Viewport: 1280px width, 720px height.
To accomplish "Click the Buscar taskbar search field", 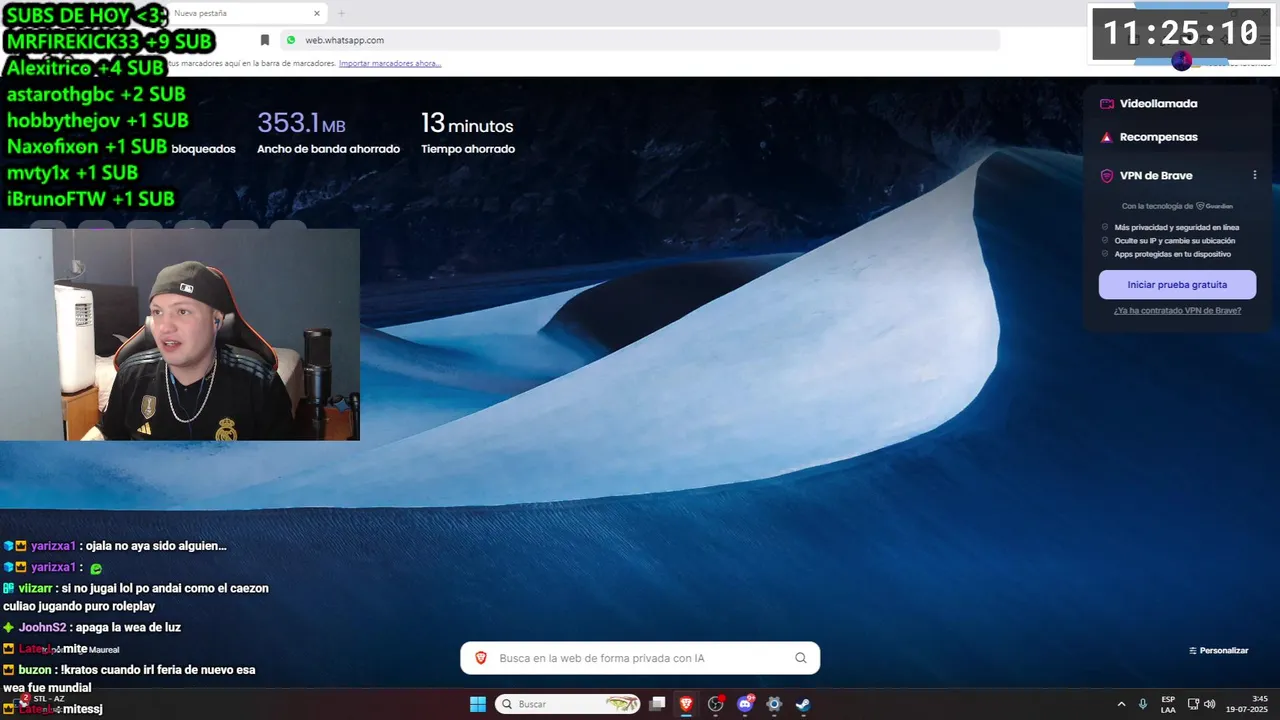I will point(568,704).
